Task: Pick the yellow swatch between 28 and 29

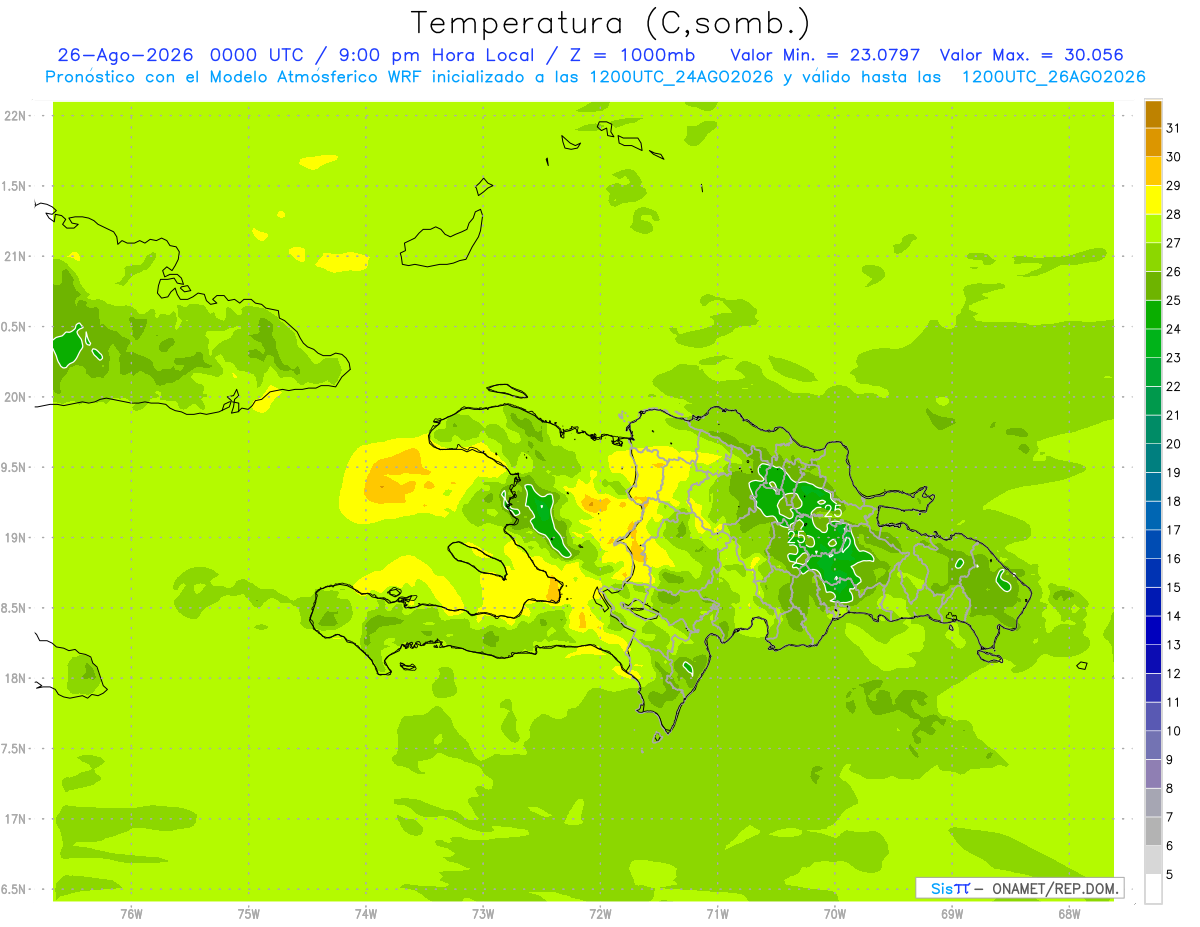Action: click(x=1153, y=200)
